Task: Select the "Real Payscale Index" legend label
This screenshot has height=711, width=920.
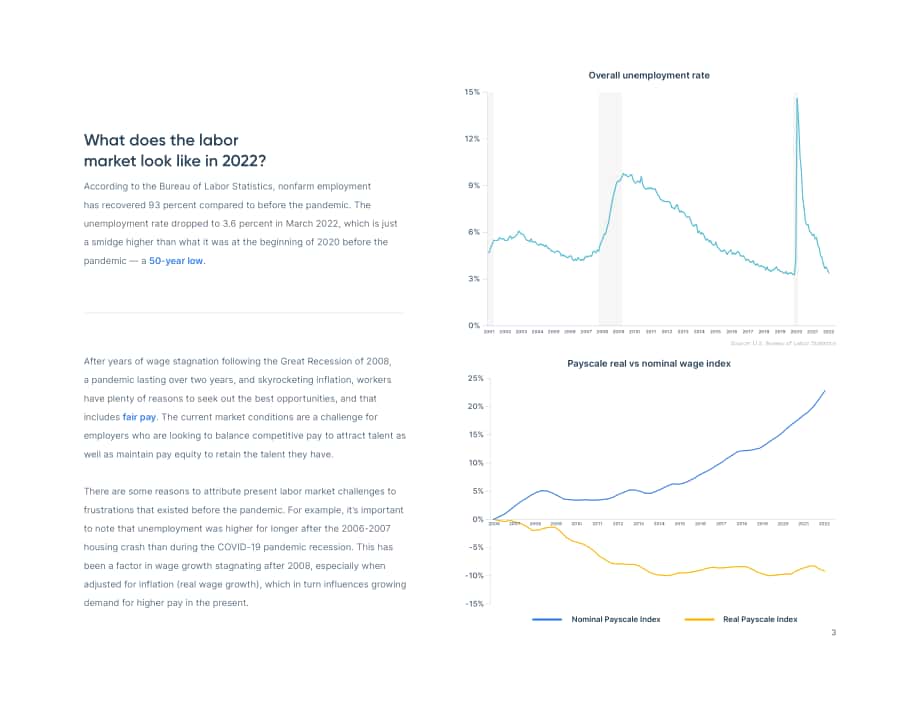Action: pos(760,619)
